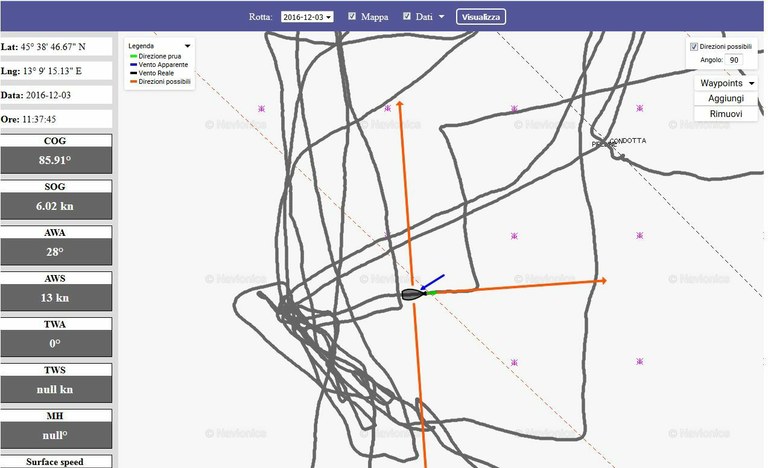Toggle the Dati checkbox
The image size is (768, 468).
pyautogui.click(x=407, y=16)
